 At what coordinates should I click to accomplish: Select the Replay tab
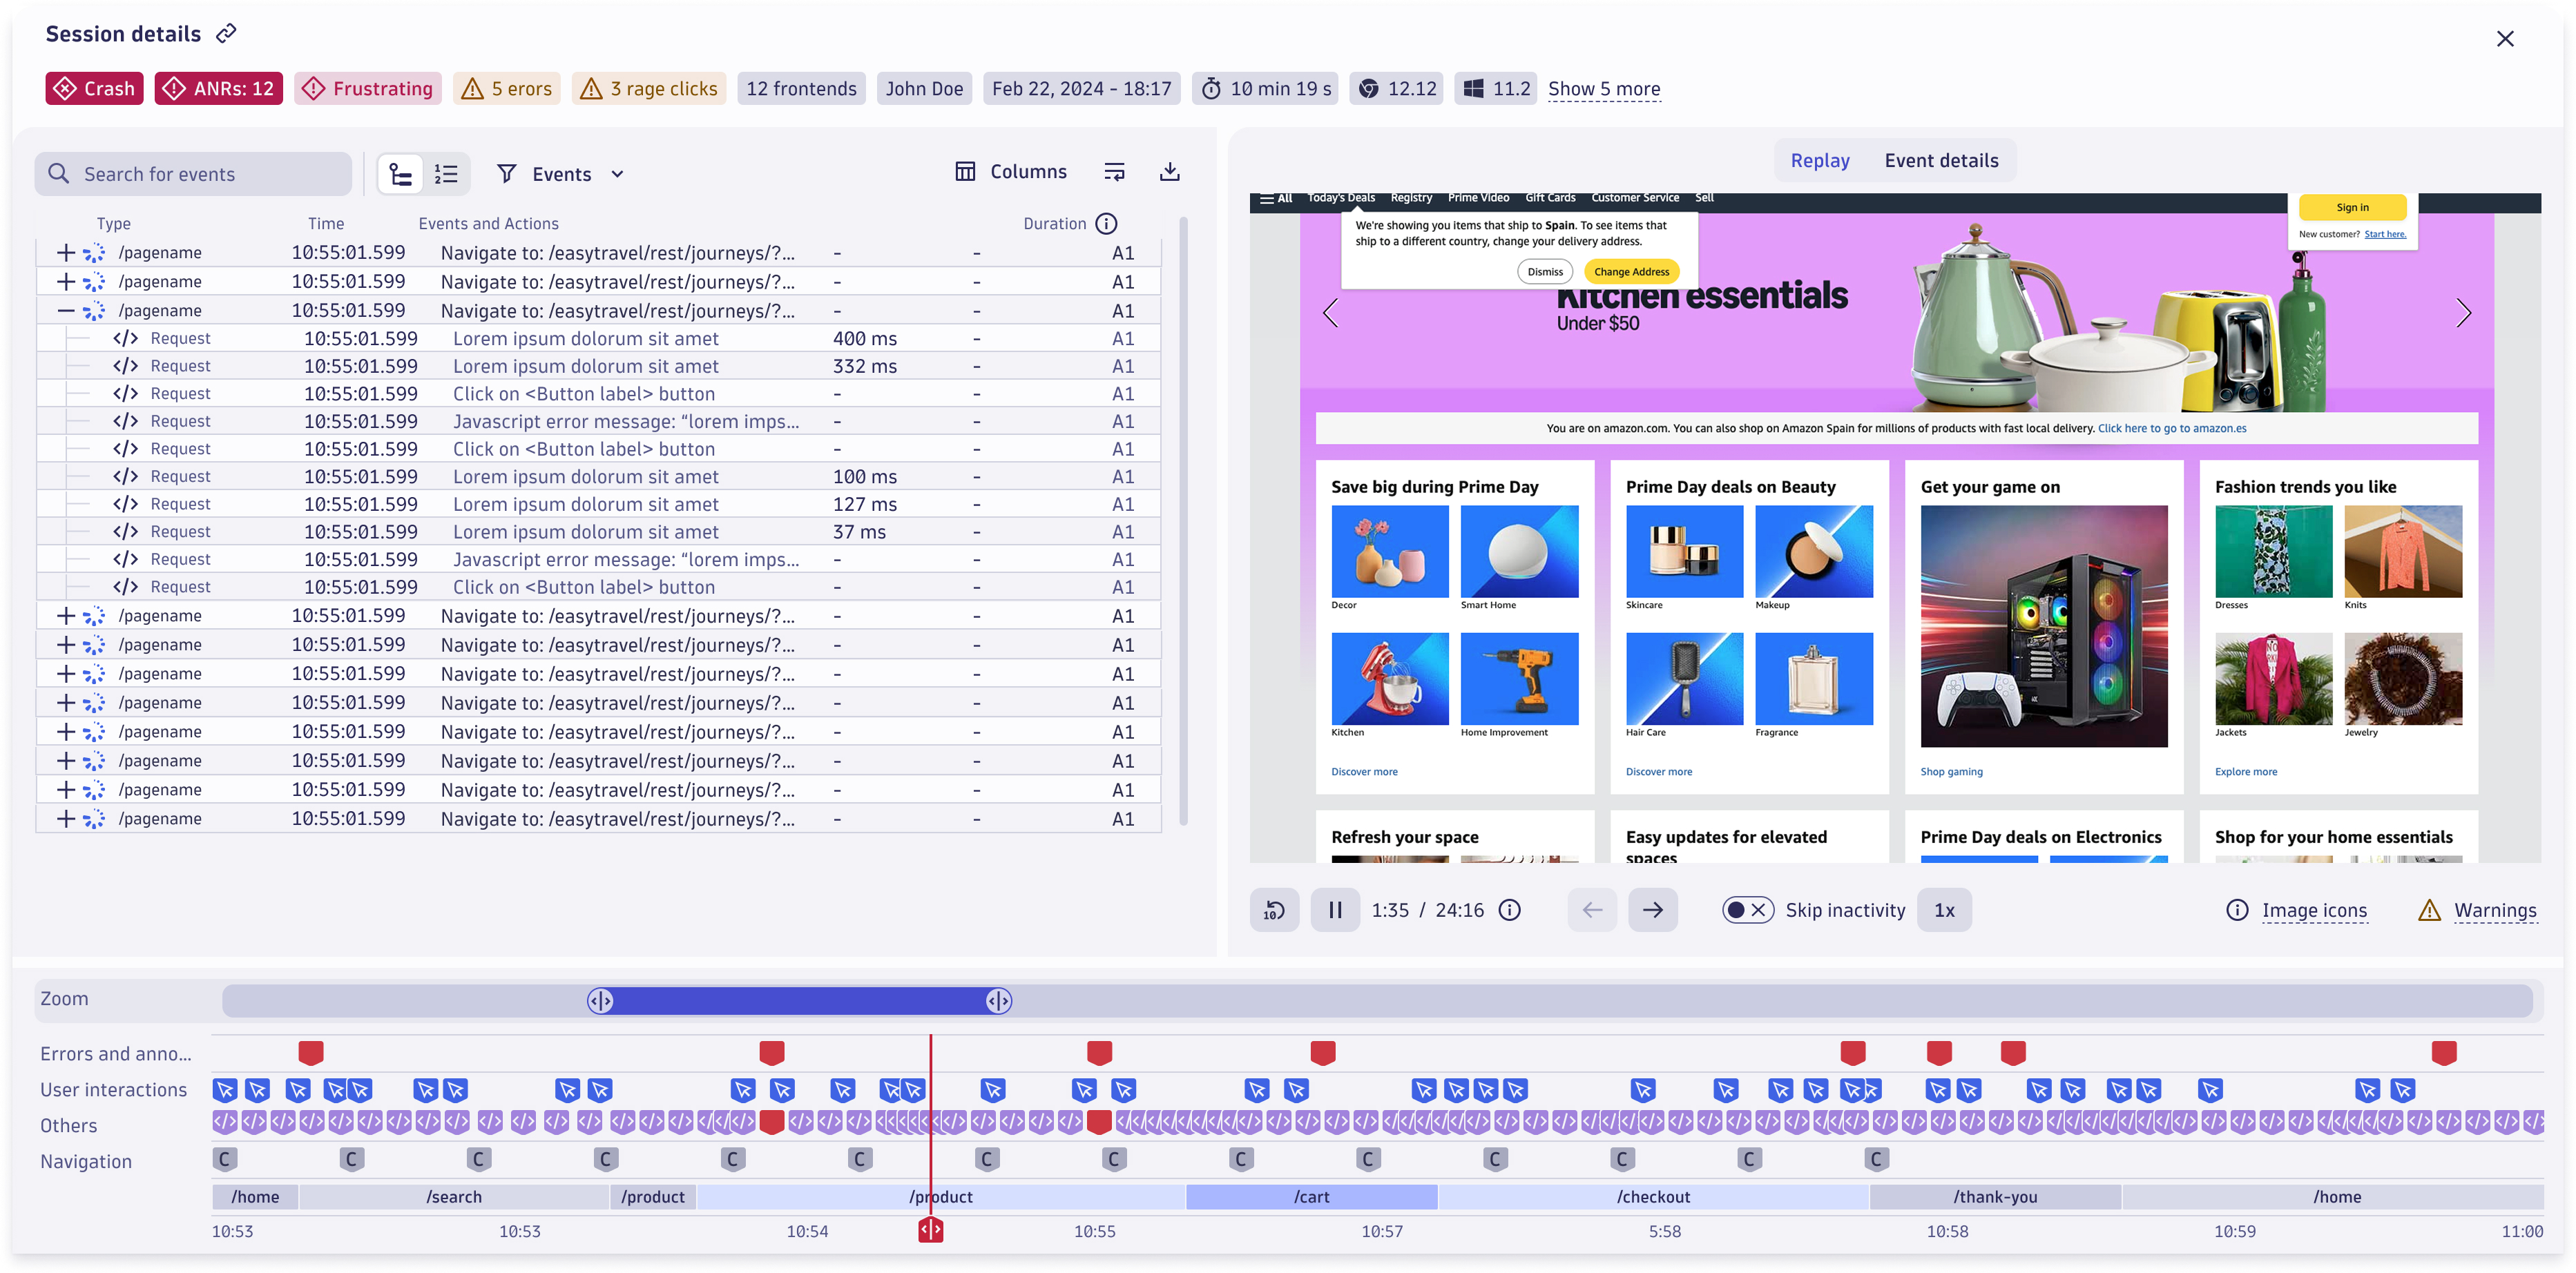[1819, 161]
